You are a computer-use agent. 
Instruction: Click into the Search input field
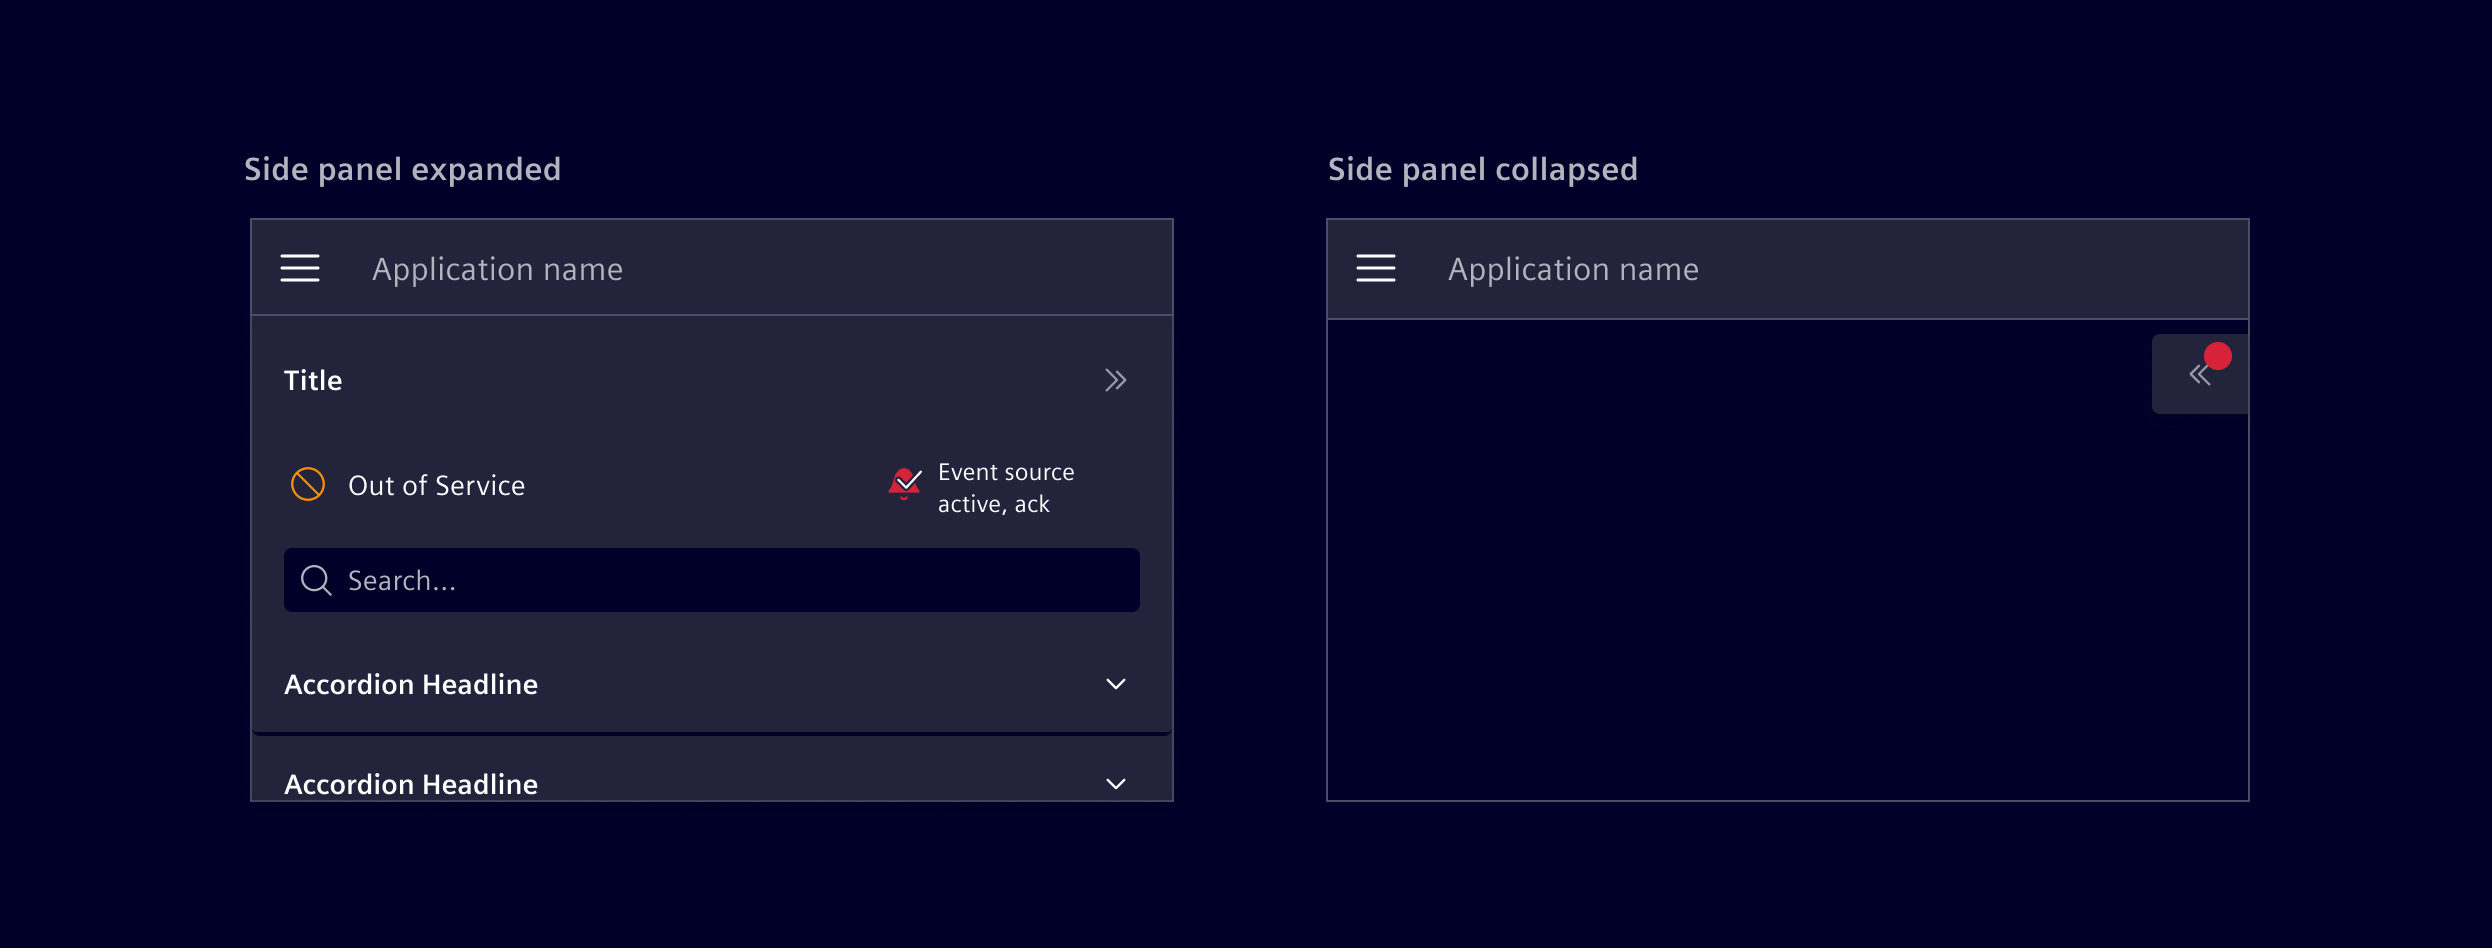710,580
